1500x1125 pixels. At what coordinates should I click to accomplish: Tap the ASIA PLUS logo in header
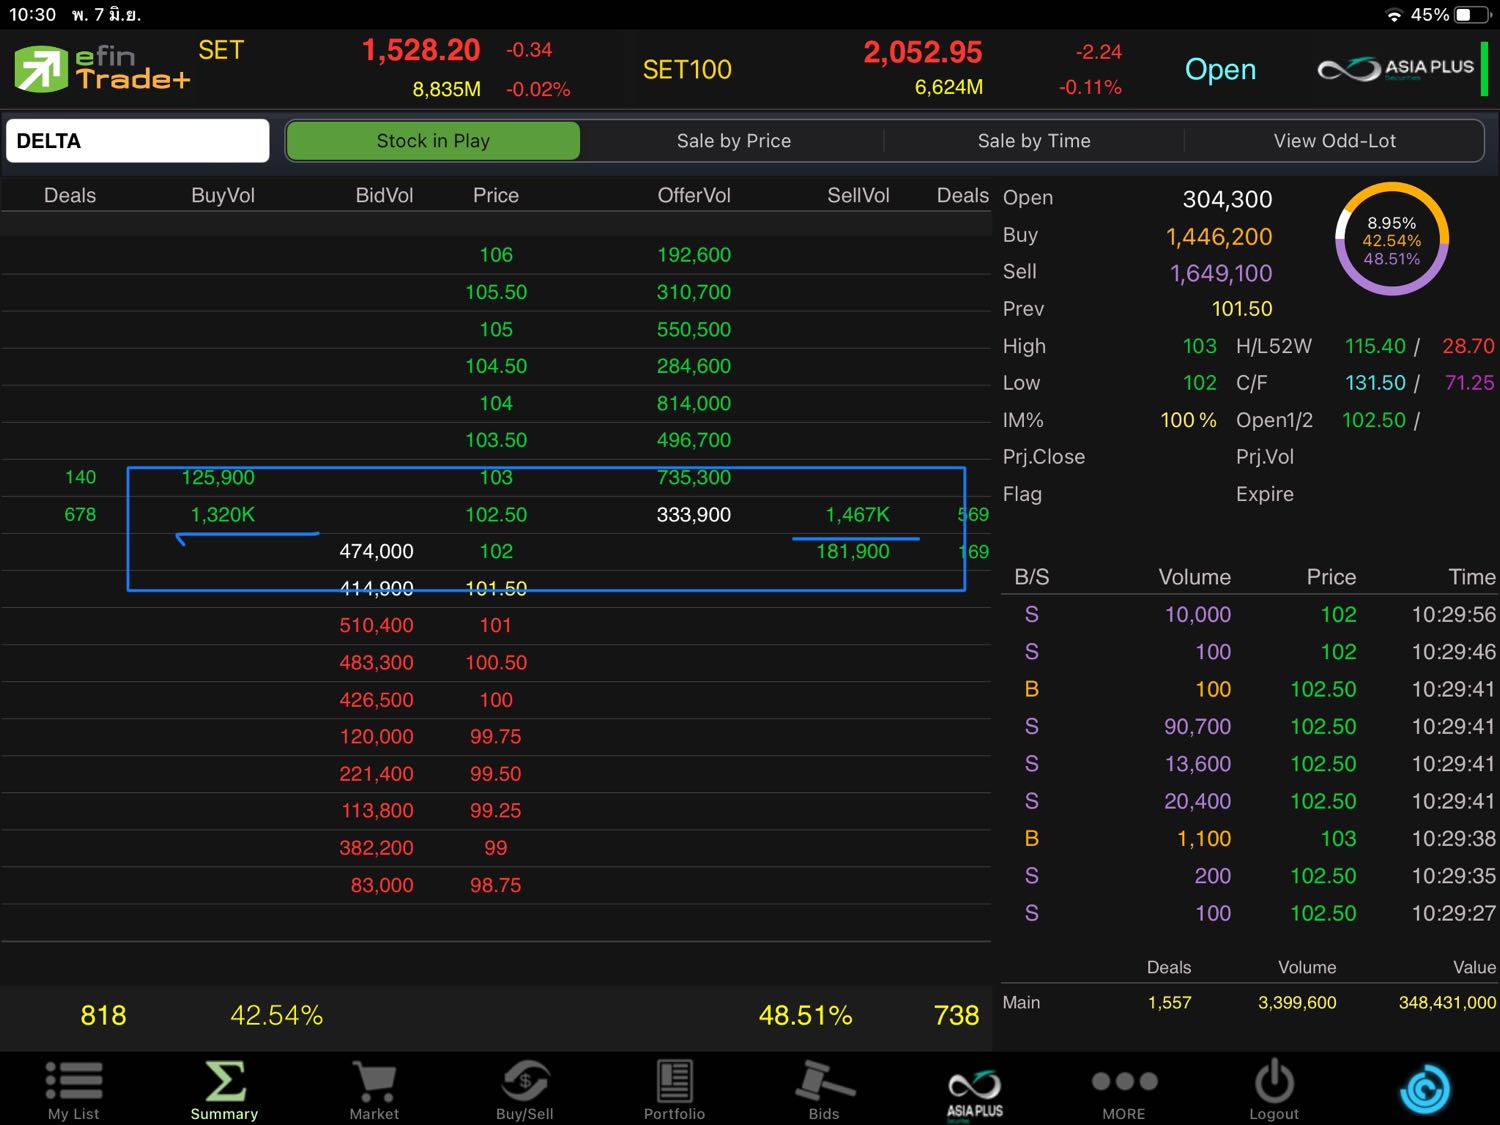[1396, 68]
